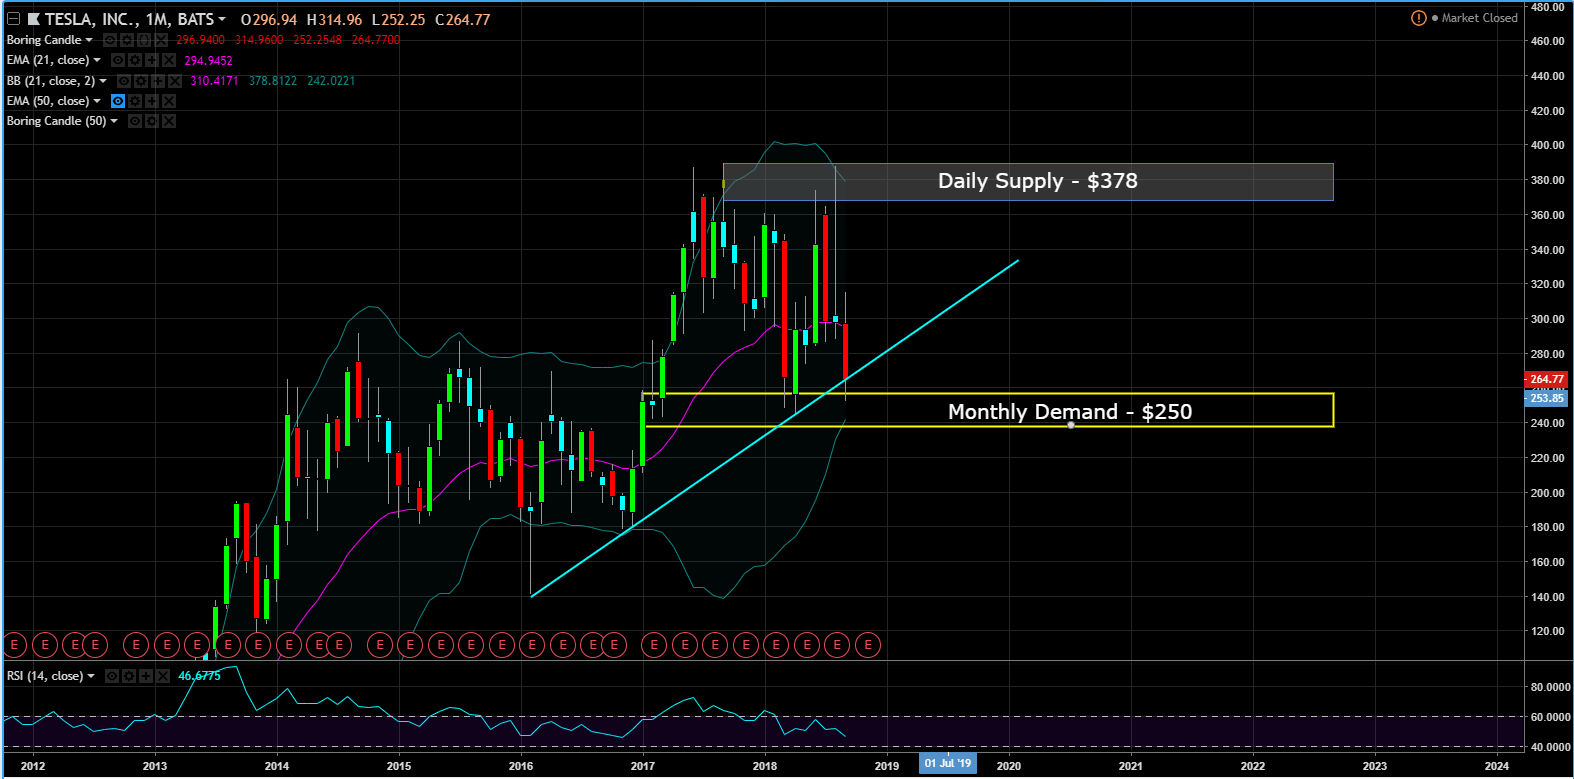Viewport: 1574px width, 779px height.
Task: Open RSI (14, close) settings gear
Action: (x=129, y=676)
